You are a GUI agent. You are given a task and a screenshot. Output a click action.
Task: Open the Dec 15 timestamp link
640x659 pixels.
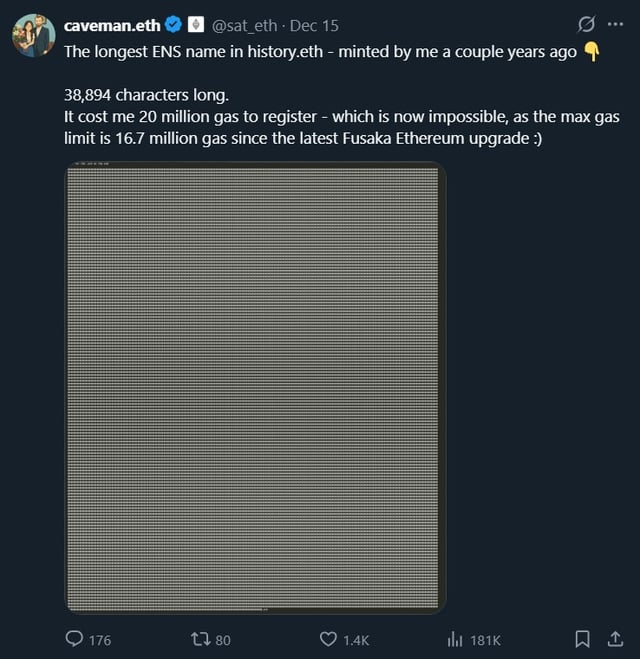tap(314, 26)
